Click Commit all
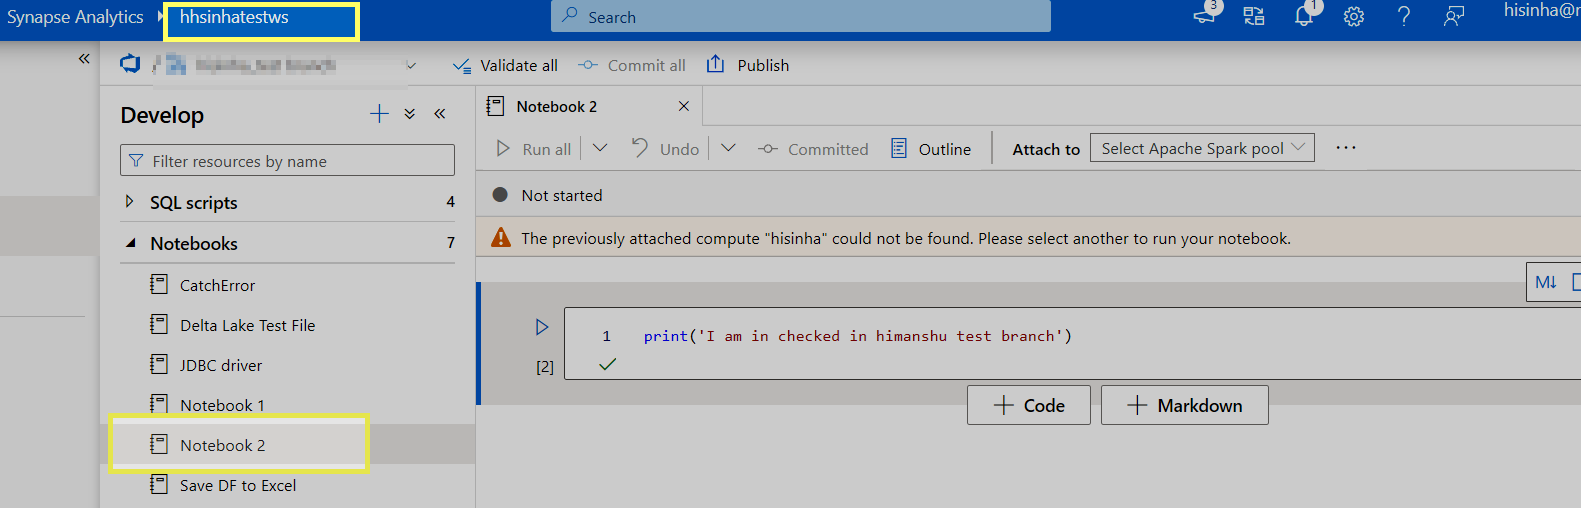Viewport: 1581px width, 508px height. pyautogui.click(x=633, y=65)
